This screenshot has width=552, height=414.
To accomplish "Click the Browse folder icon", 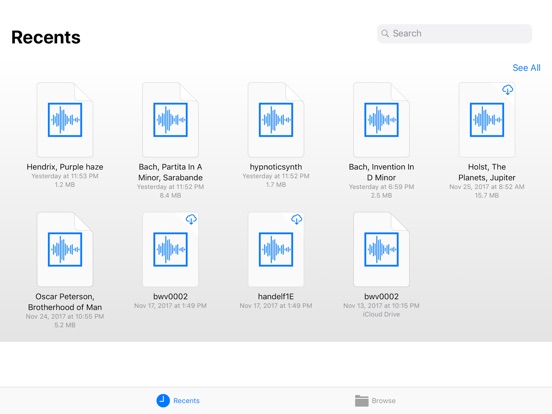I will (362, 401).
